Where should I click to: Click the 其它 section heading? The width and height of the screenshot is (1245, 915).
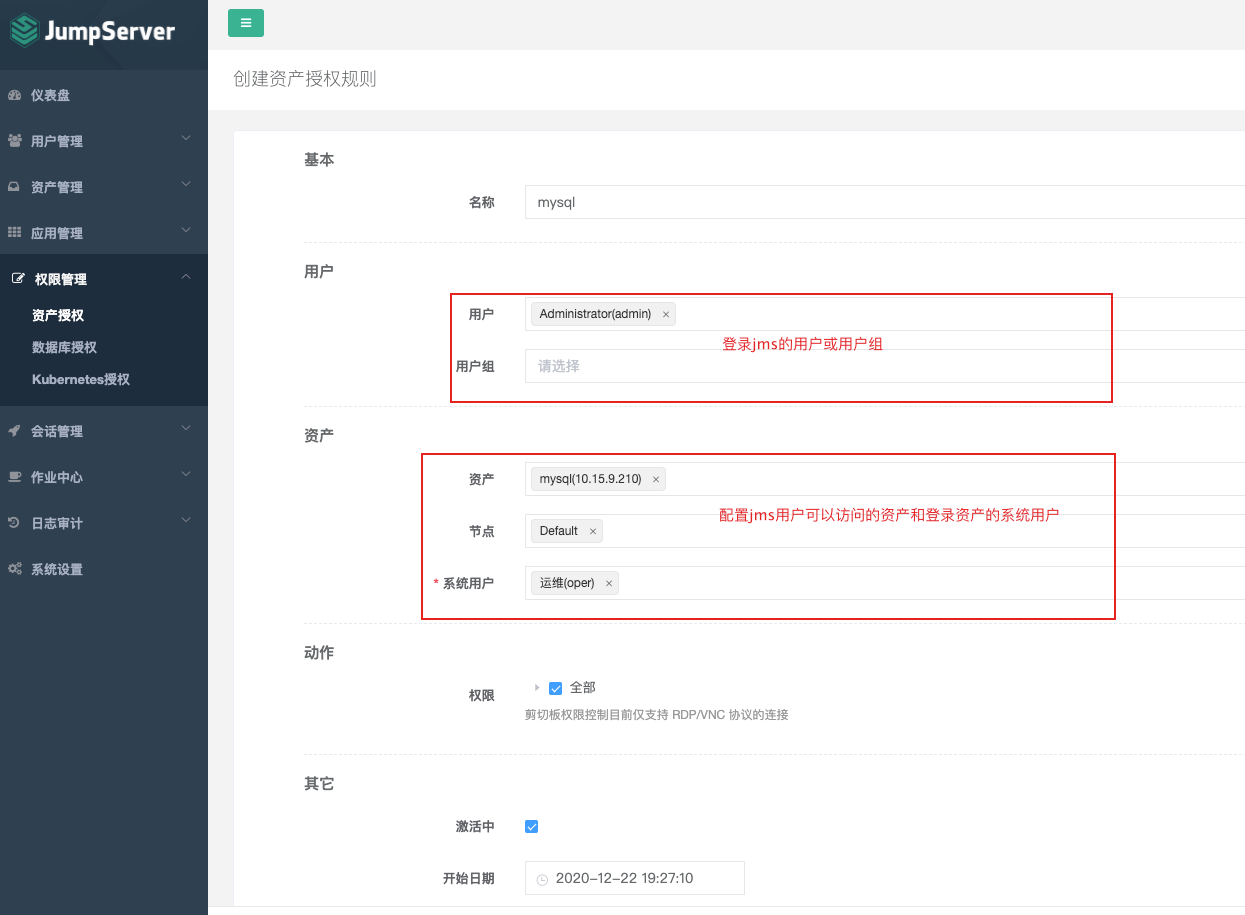click(x=319, y=784)
